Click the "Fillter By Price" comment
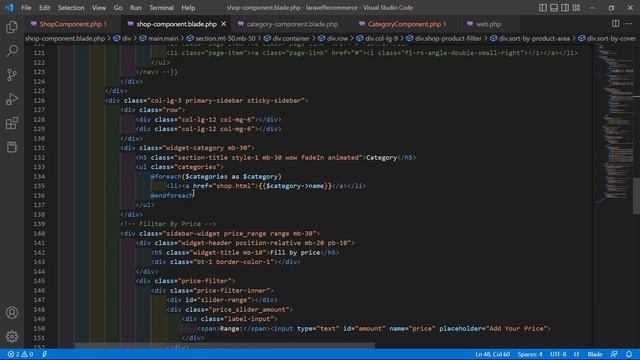 (x=168, y=224)
